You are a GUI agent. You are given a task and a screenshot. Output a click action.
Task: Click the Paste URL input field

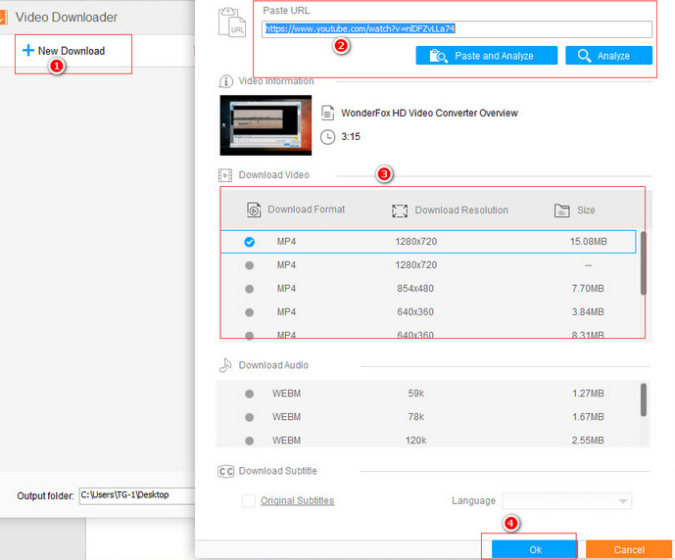click(x=457, y=29)
